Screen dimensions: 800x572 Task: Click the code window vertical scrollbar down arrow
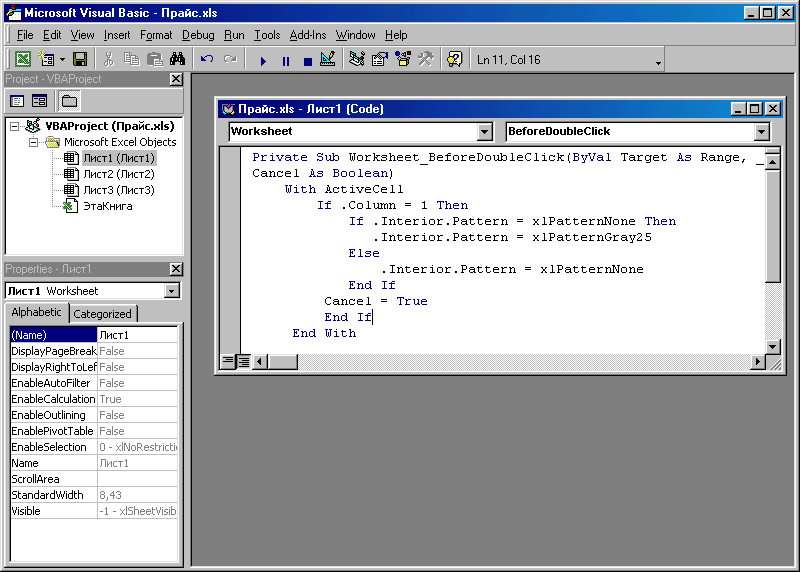[x=773, y=347]
